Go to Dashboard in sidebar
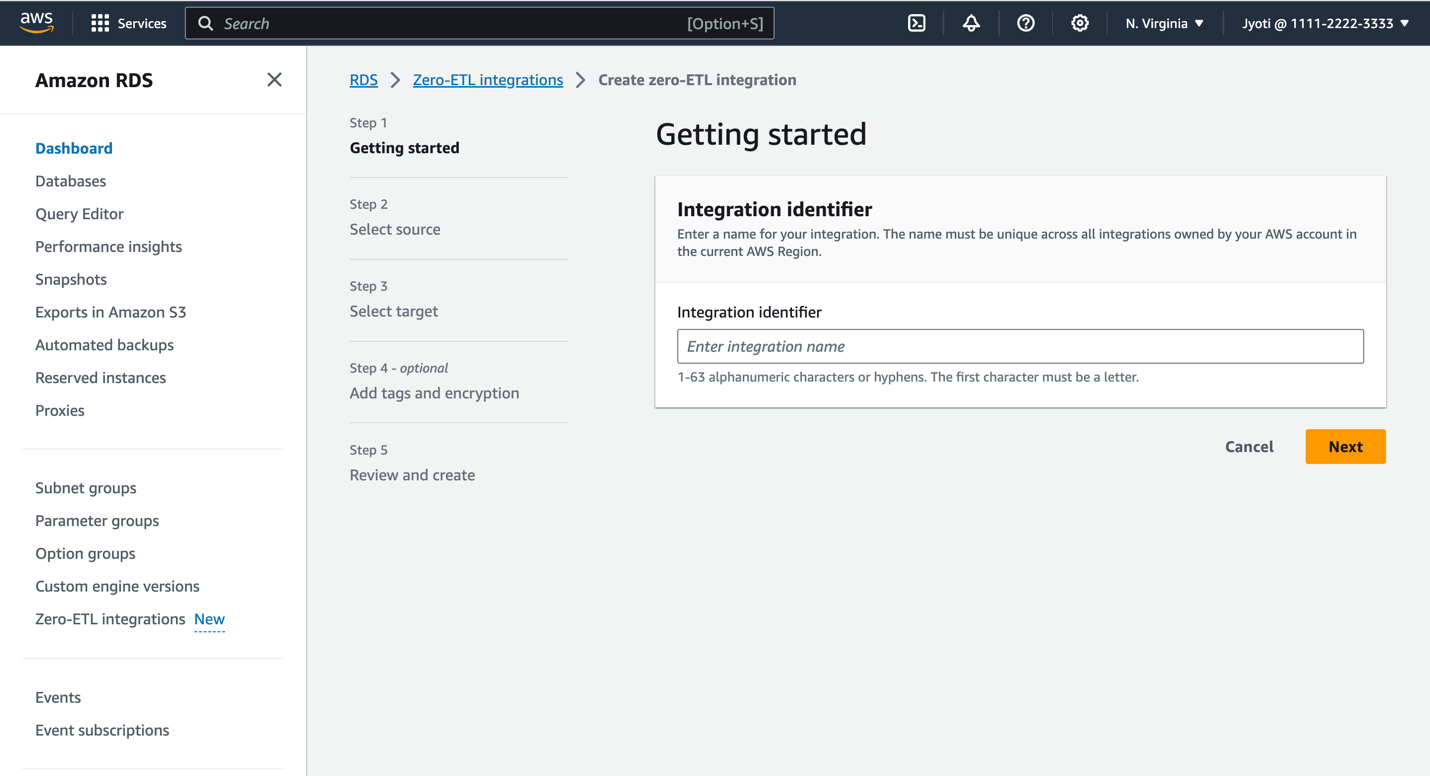This screenshot has height=776, width=1430. [74, 148]
